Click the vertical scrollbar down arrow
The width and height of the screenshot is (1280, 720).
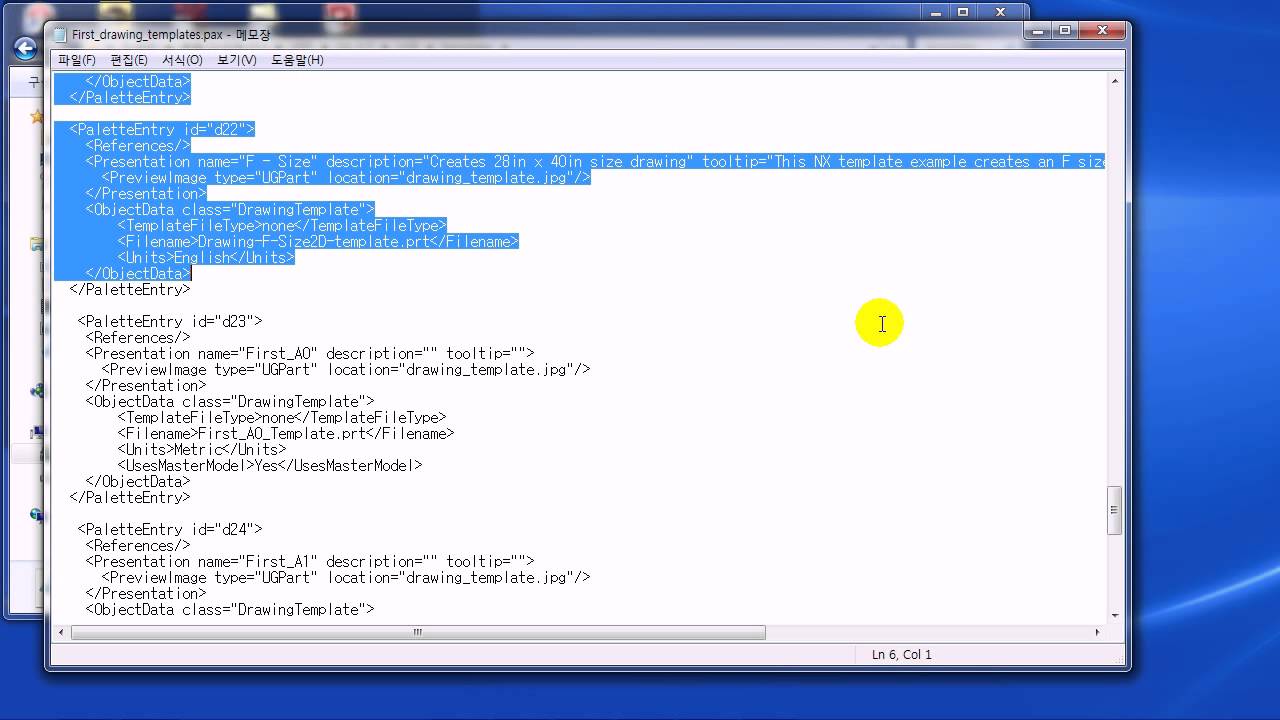(x=1115, y=615)
